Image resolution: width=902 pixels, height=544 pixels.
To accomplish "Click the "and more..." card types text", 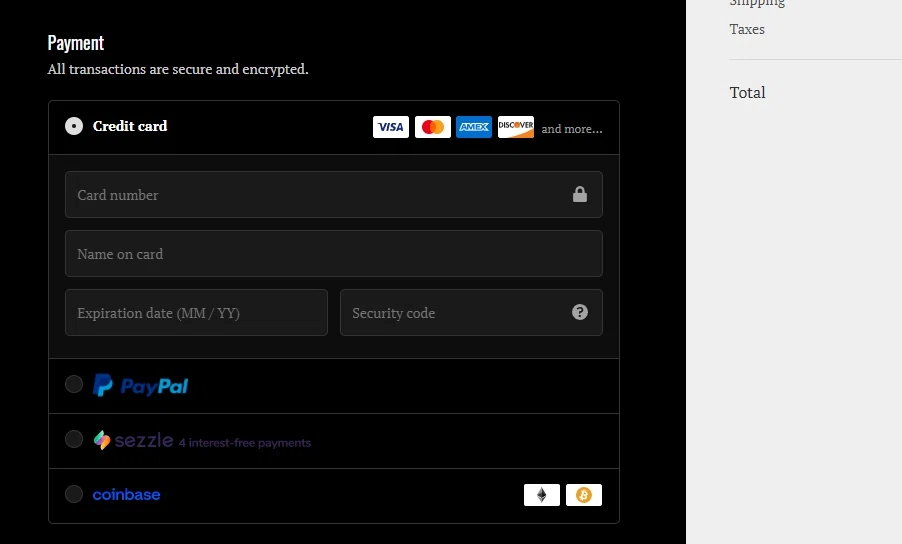I will pos(572,129).
